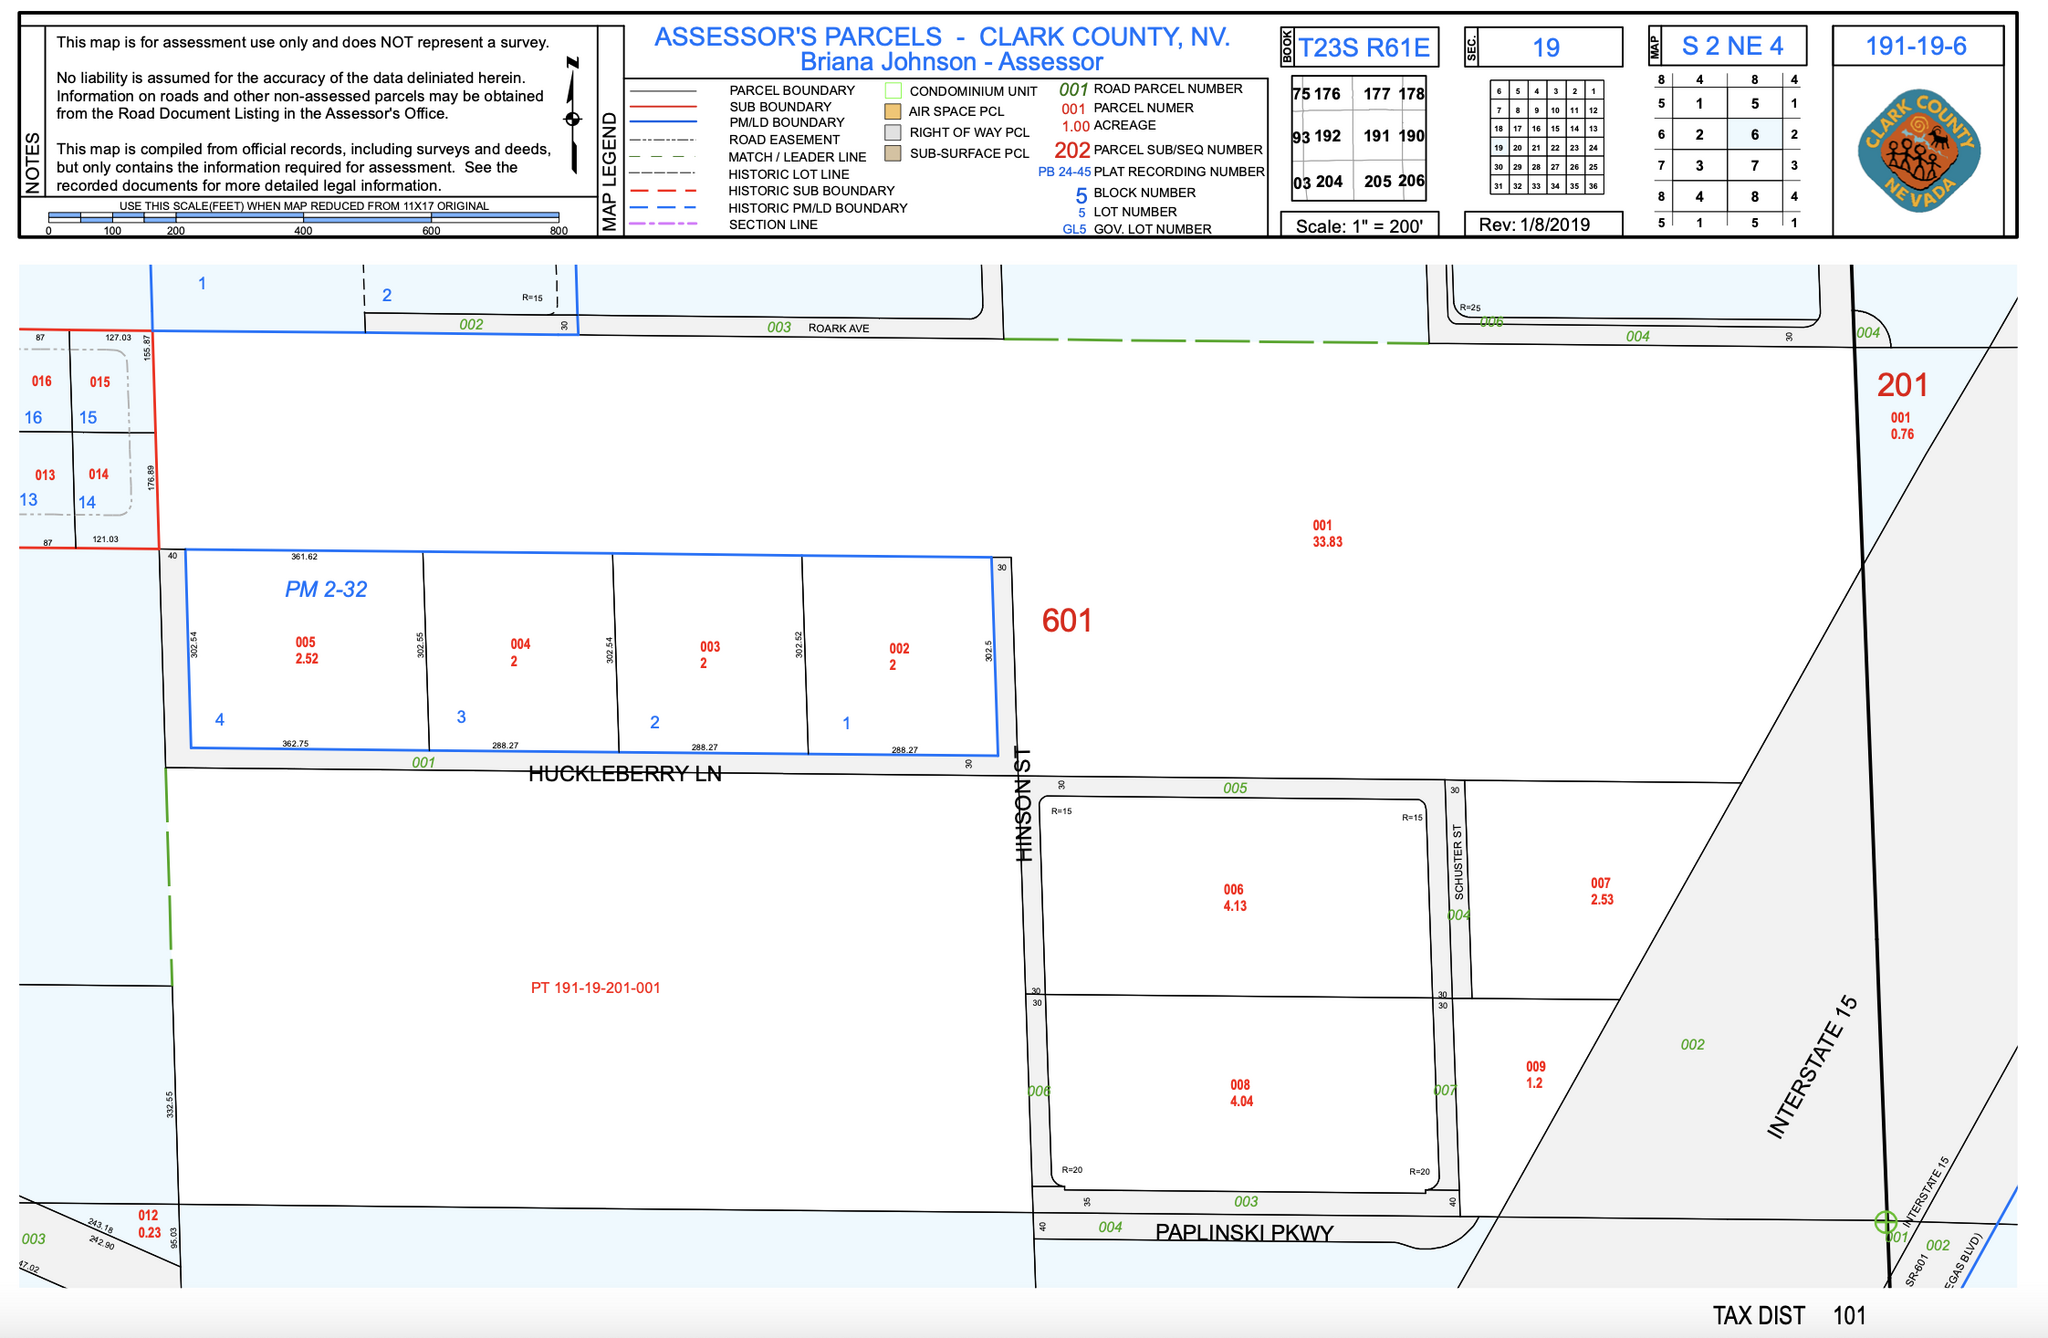Click parcel "003" in lot 2
The width and height of the screenshot is (2048, 1338).
(709, 655)
